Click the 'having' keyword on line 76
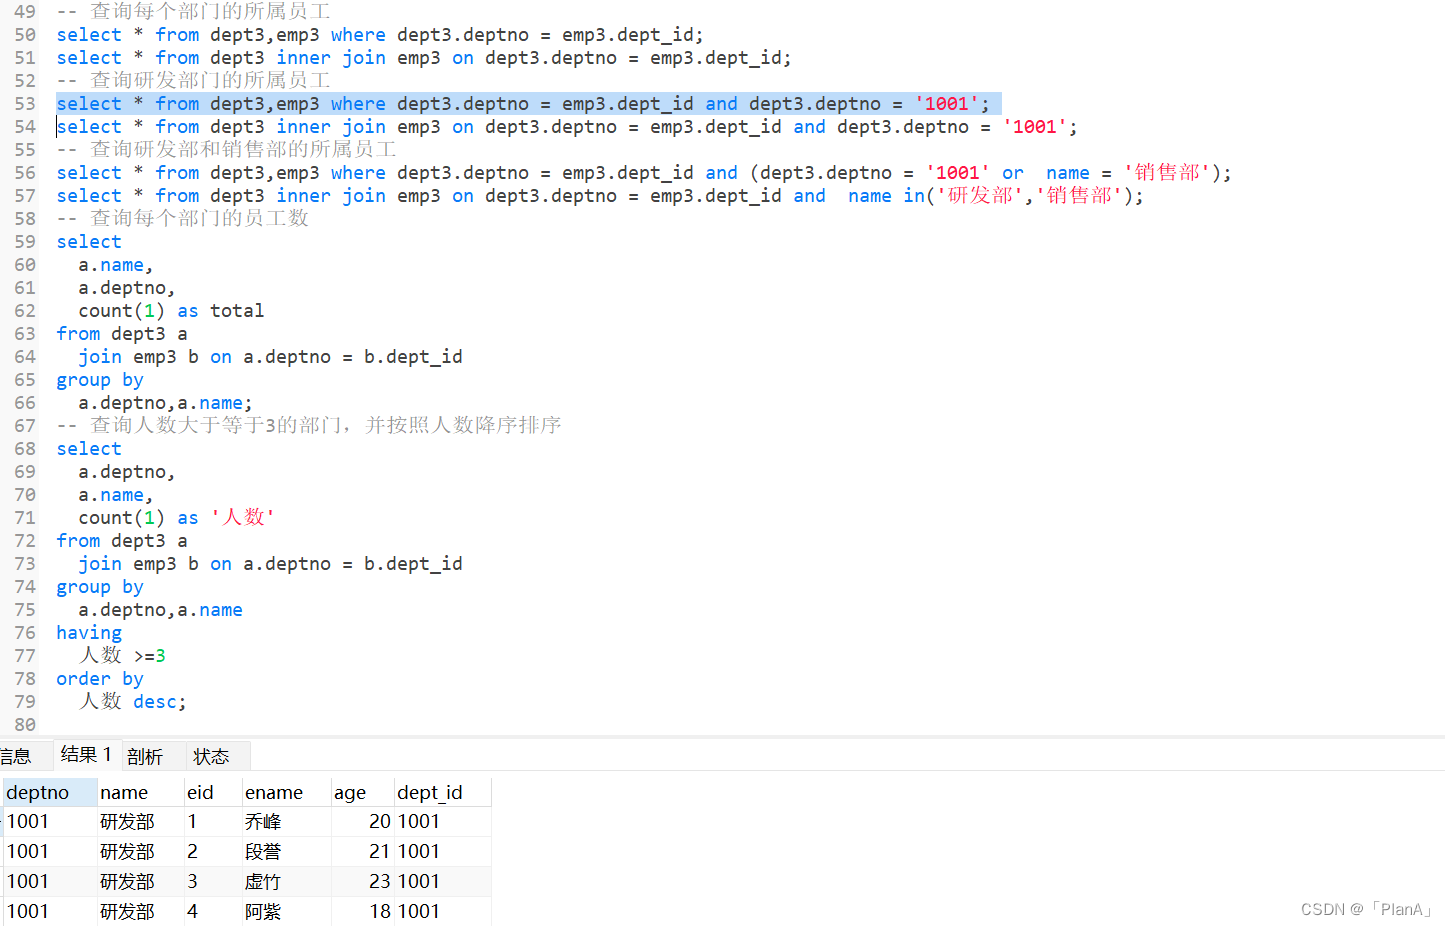 coord(89,633)
